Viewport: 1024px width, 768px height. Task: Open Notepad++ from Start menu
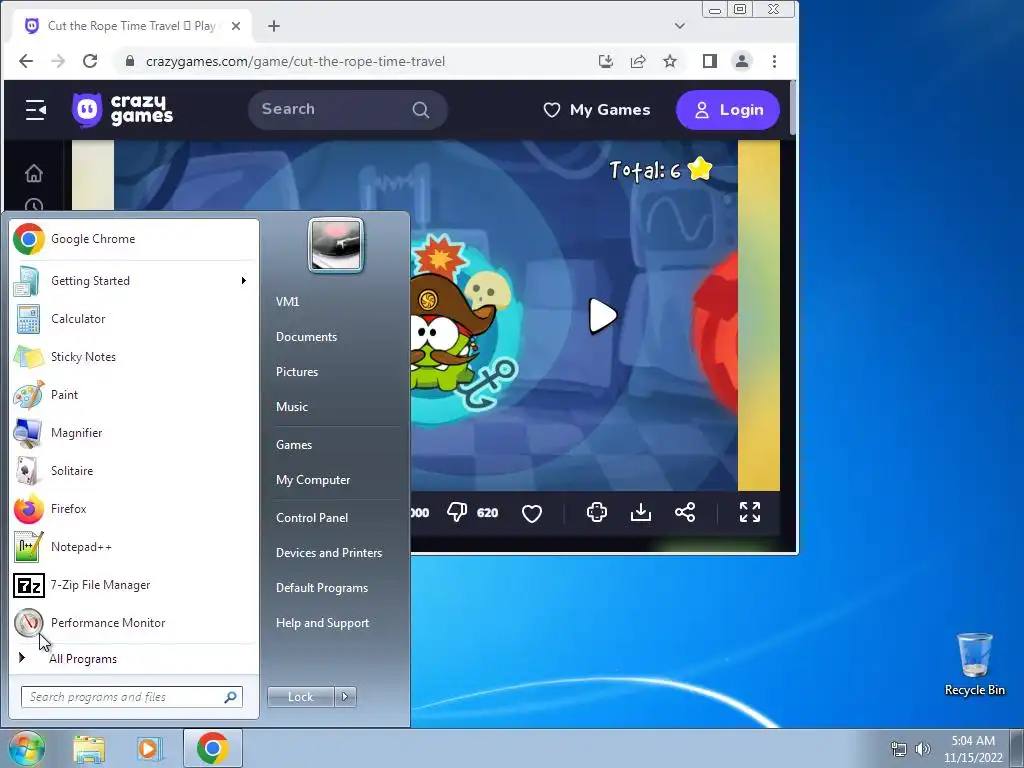[135, 547]
